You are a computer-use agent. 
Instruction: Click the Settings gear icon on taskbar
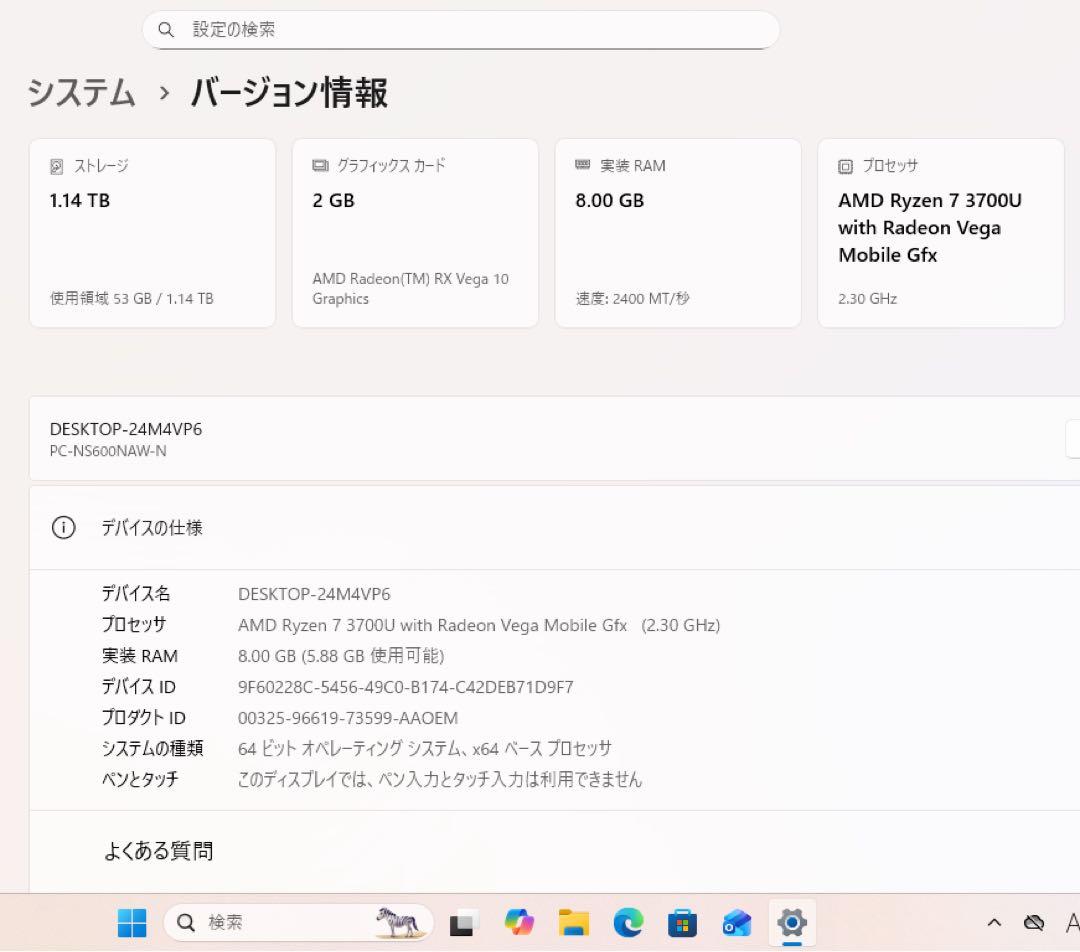pyautogui.click(x=792, y=922)
